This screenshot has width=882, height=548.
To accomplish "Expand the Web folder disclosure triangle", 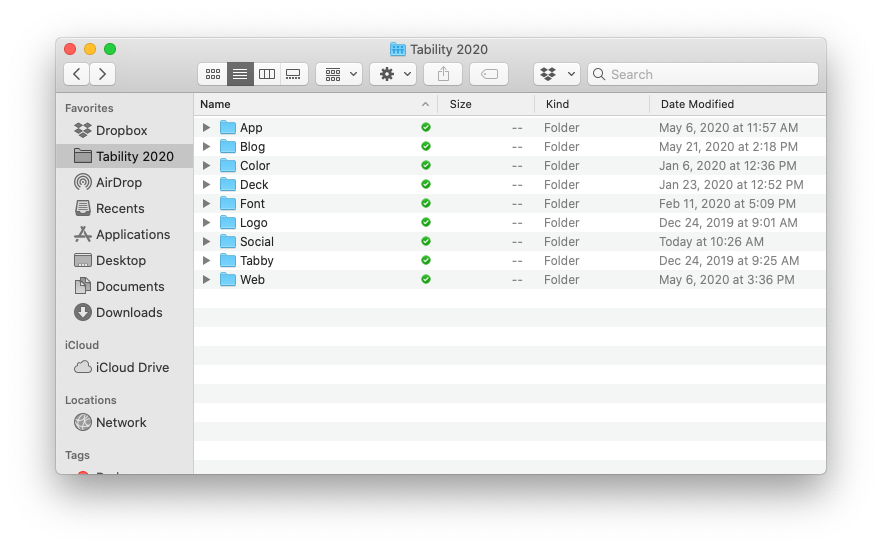I will (x=206, y=280).
